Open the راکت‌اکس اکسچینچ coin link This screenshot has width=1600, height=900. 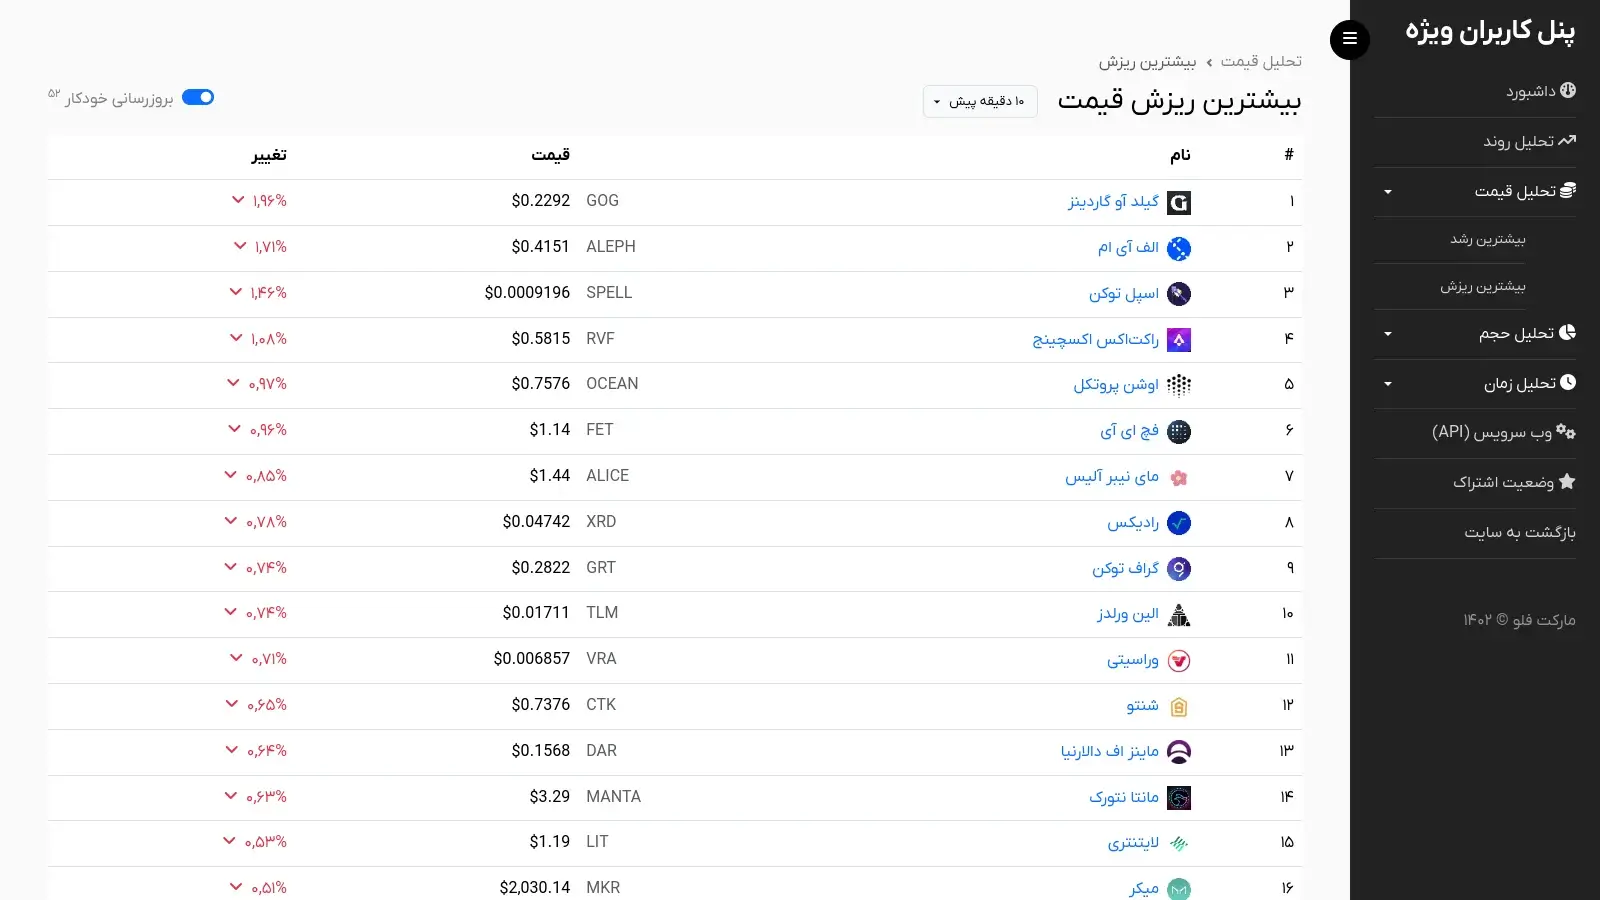pos(1096,340)
